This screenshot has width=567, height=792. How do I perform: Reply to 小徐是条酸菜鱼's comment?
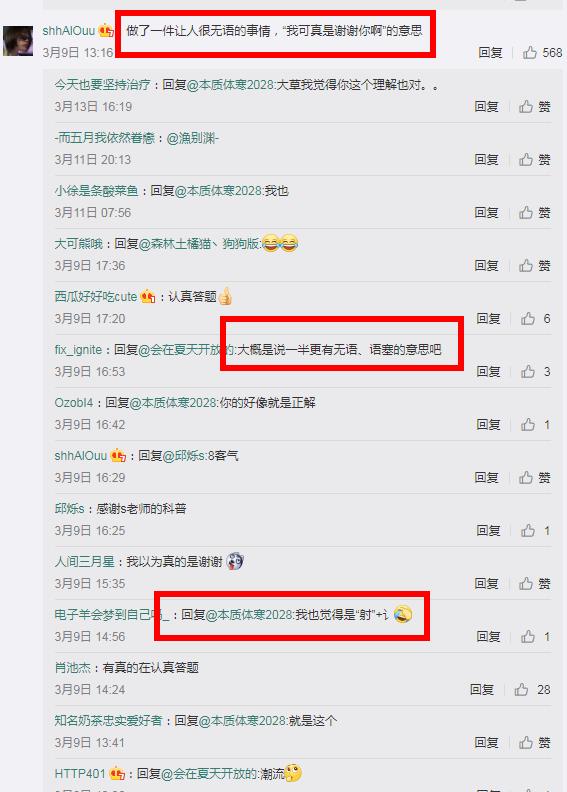click(x=486, y=213)
